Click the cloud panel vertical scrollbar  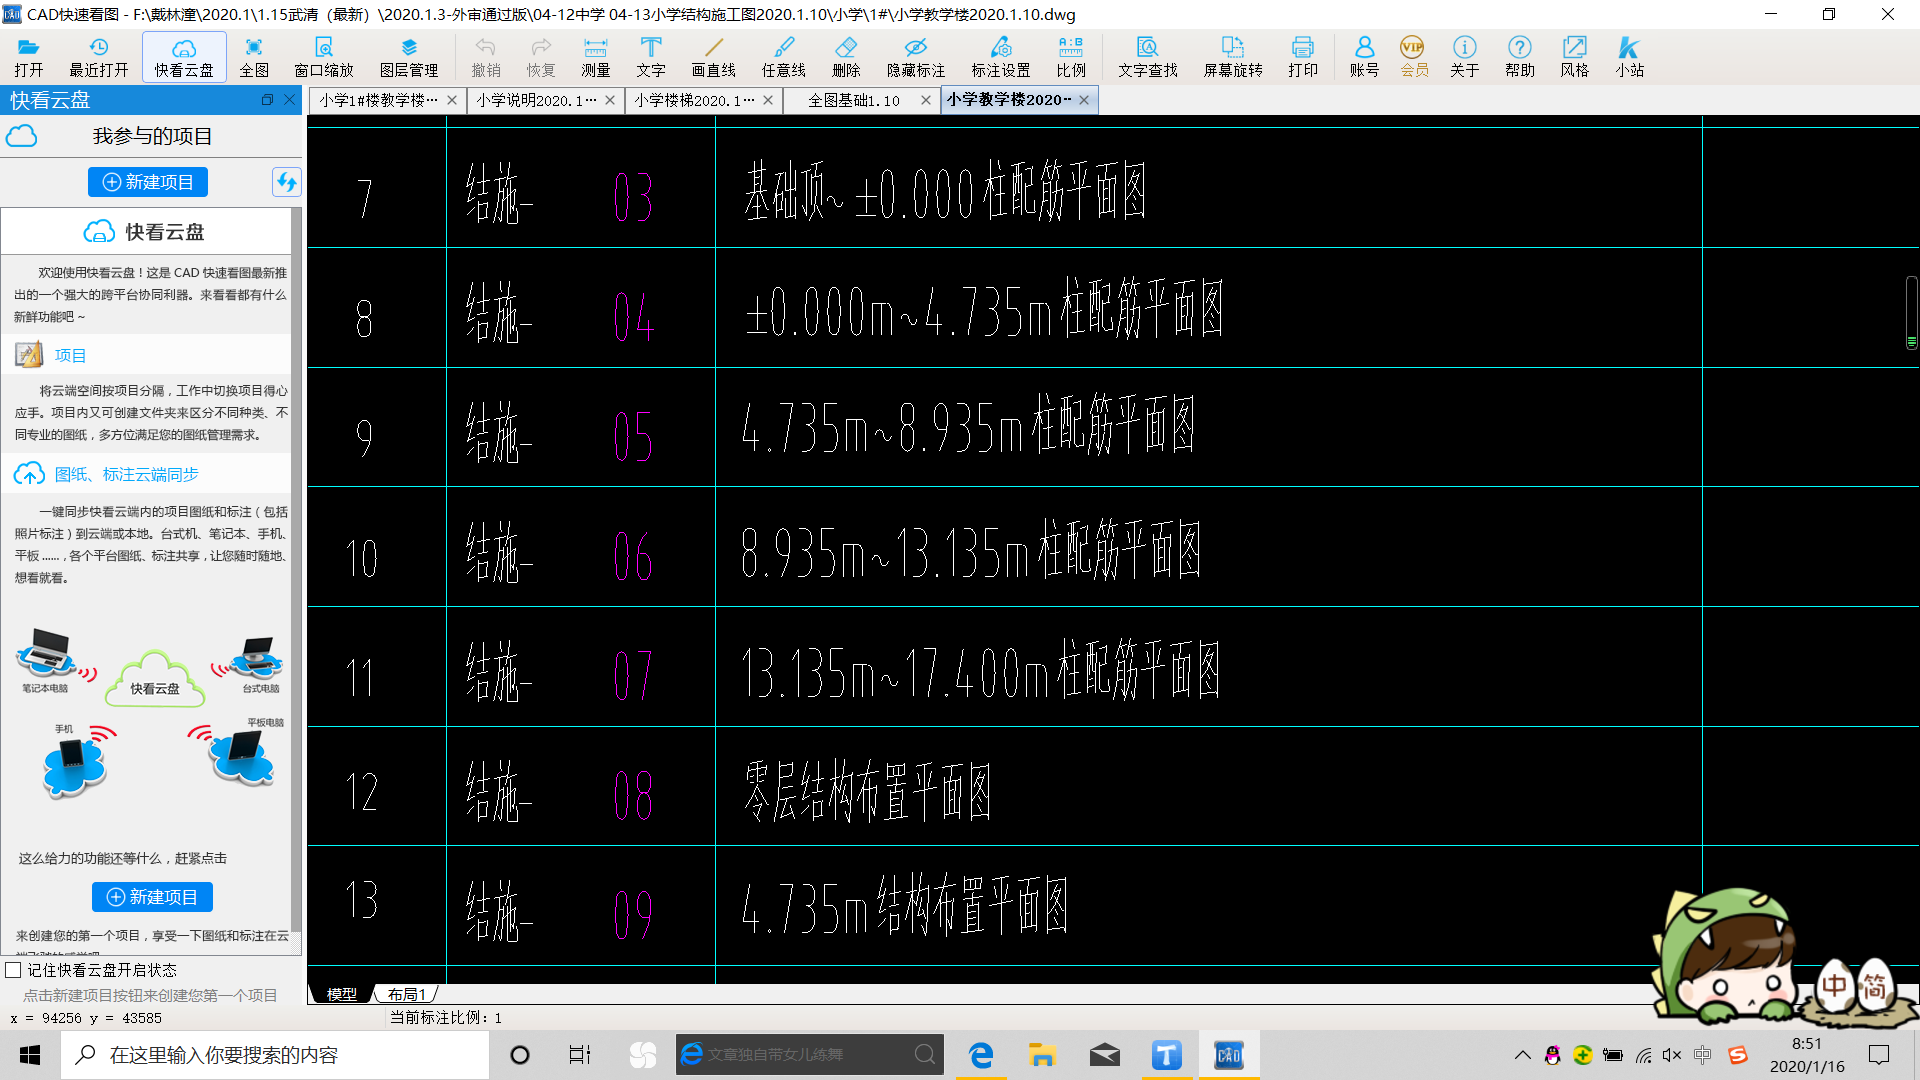(x=296, y=570)
